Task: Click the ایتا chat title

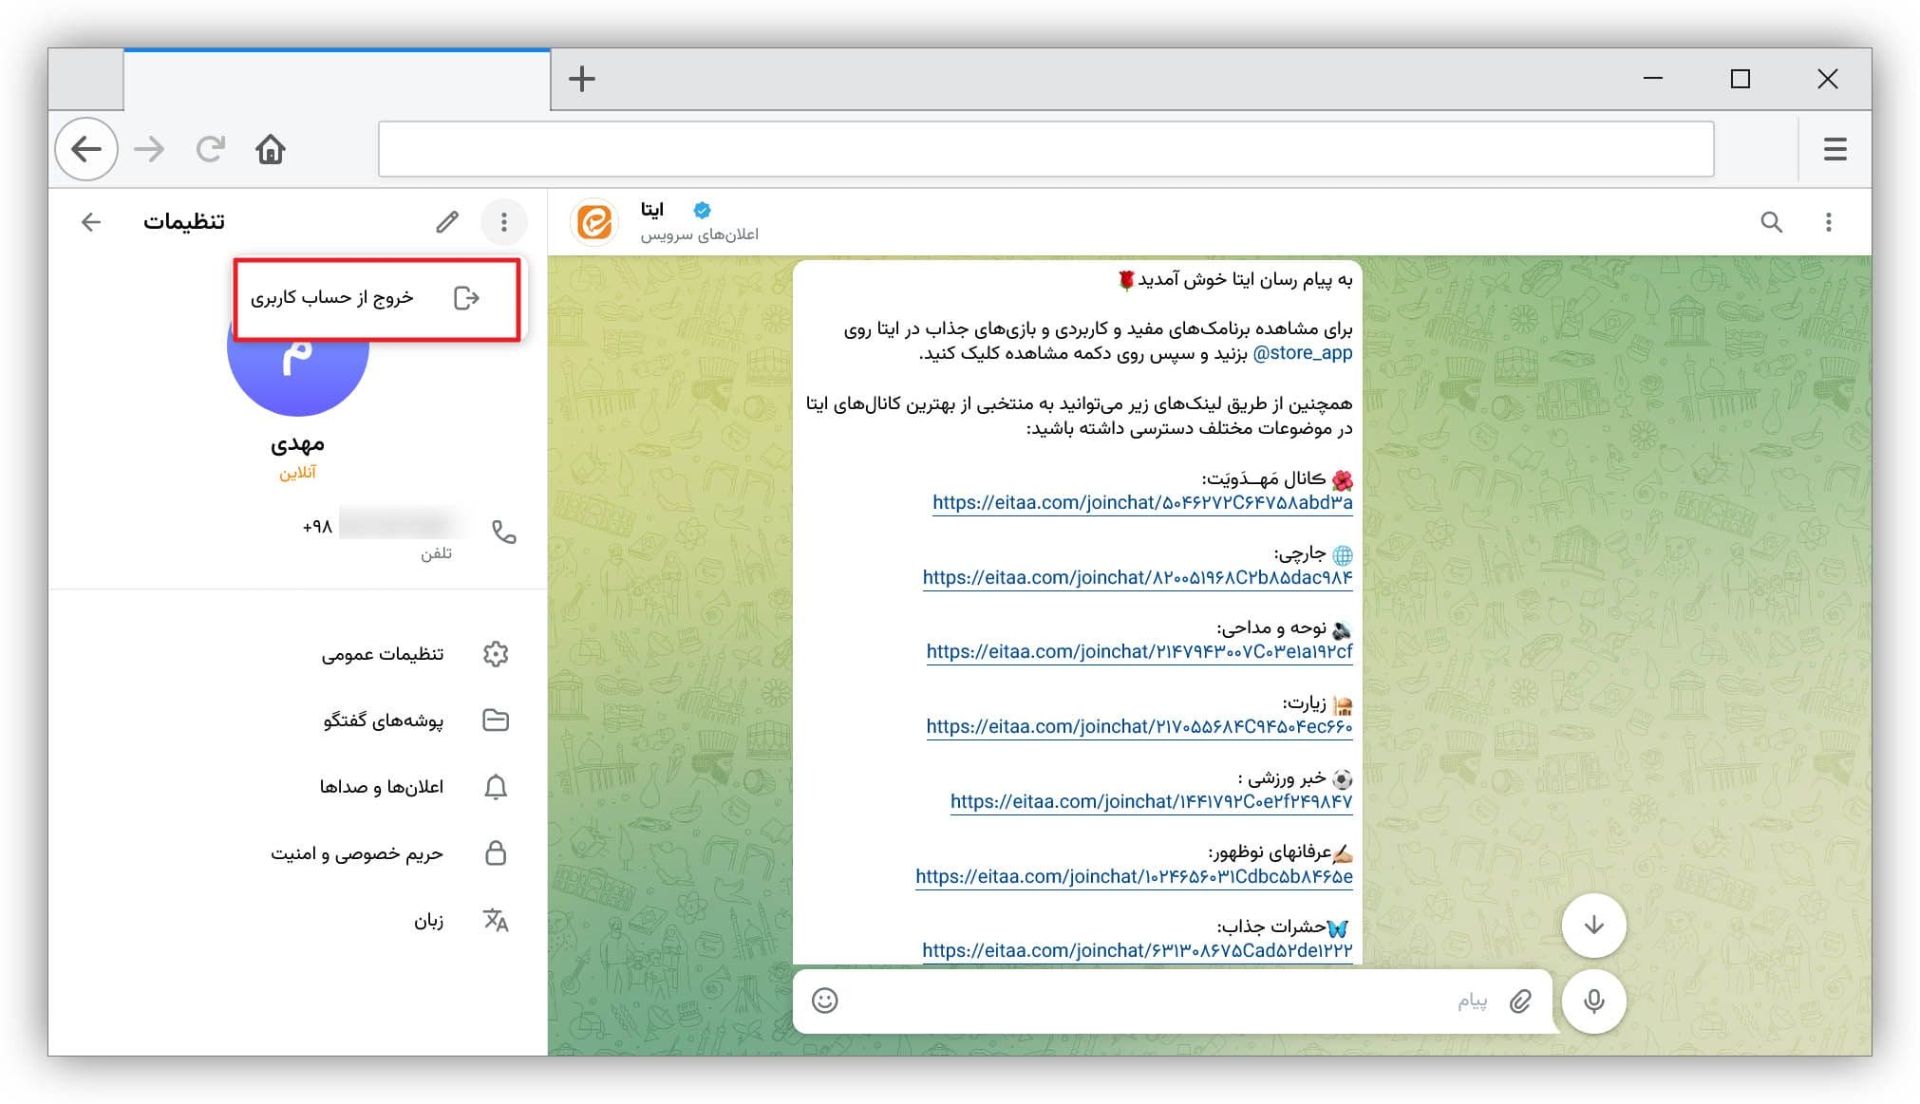Action: click(652, 210)
